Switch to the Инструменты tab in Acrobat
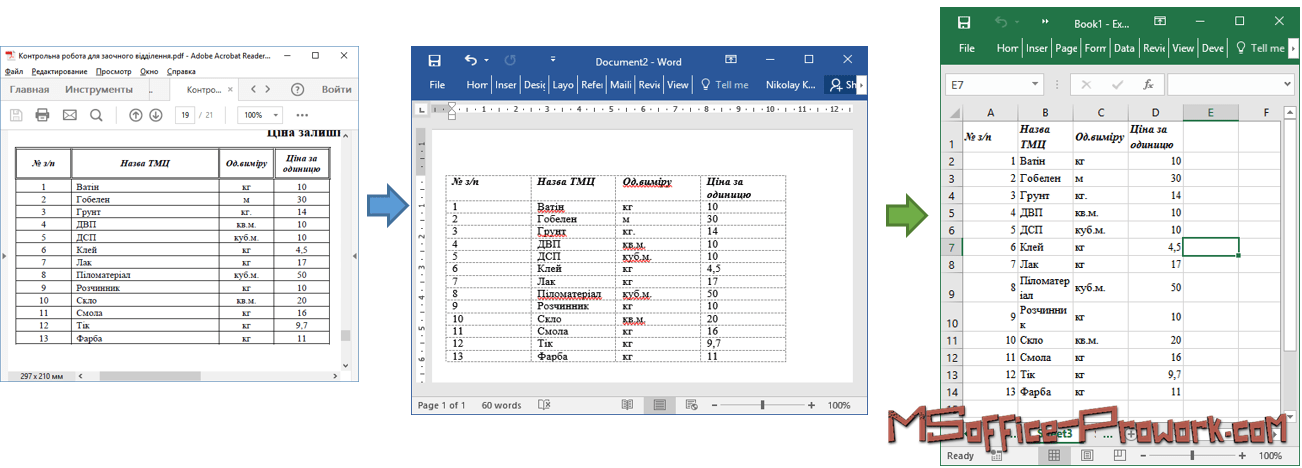Image resolution: width=1302 pixels, height=468 pixels. point(98,89)
